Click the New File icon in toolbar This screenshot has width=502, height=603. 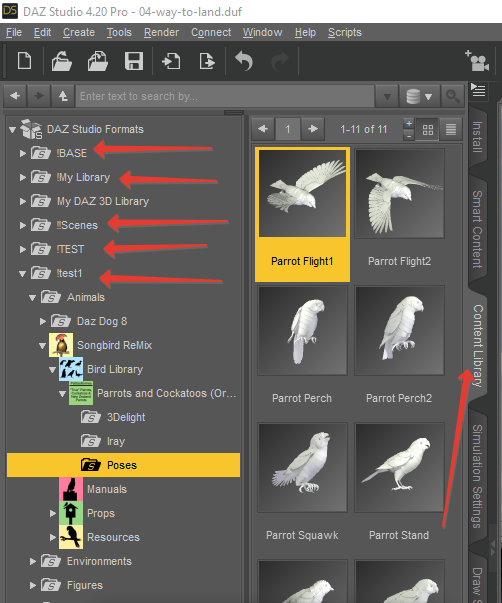point(25,61)
